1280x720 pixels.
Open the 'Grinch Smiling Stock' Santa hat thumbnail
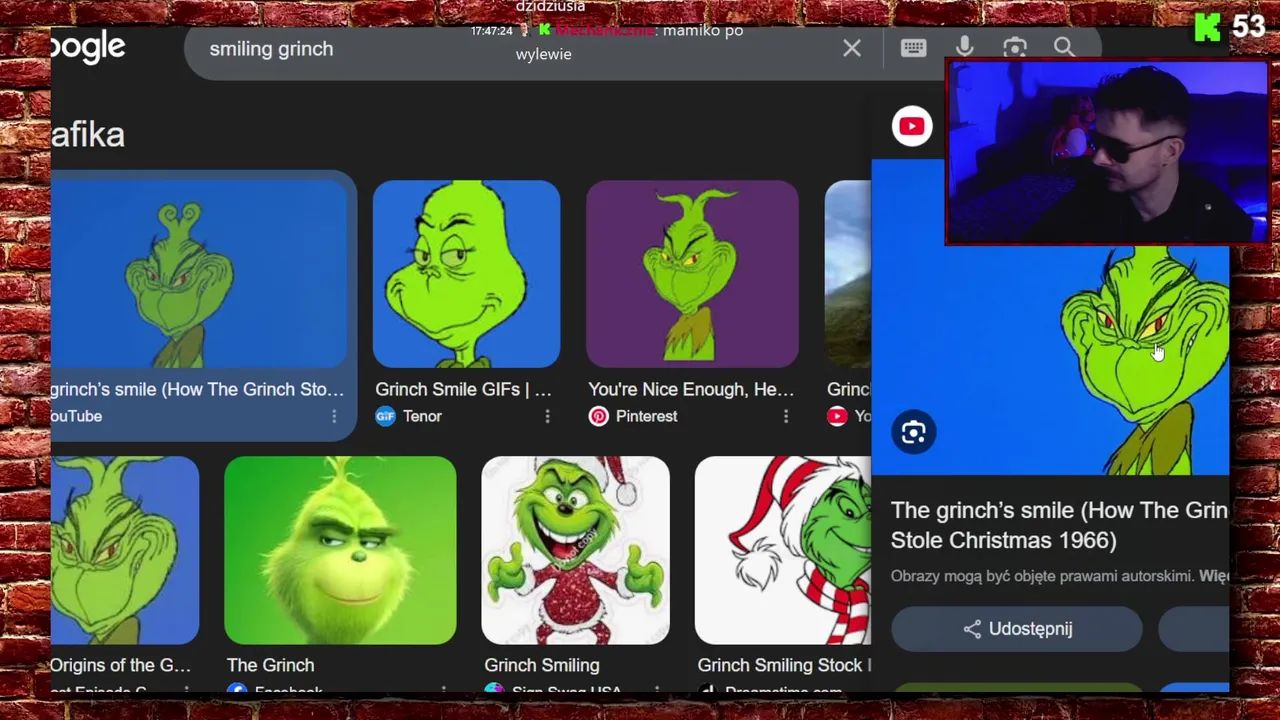tap(783, 550)
